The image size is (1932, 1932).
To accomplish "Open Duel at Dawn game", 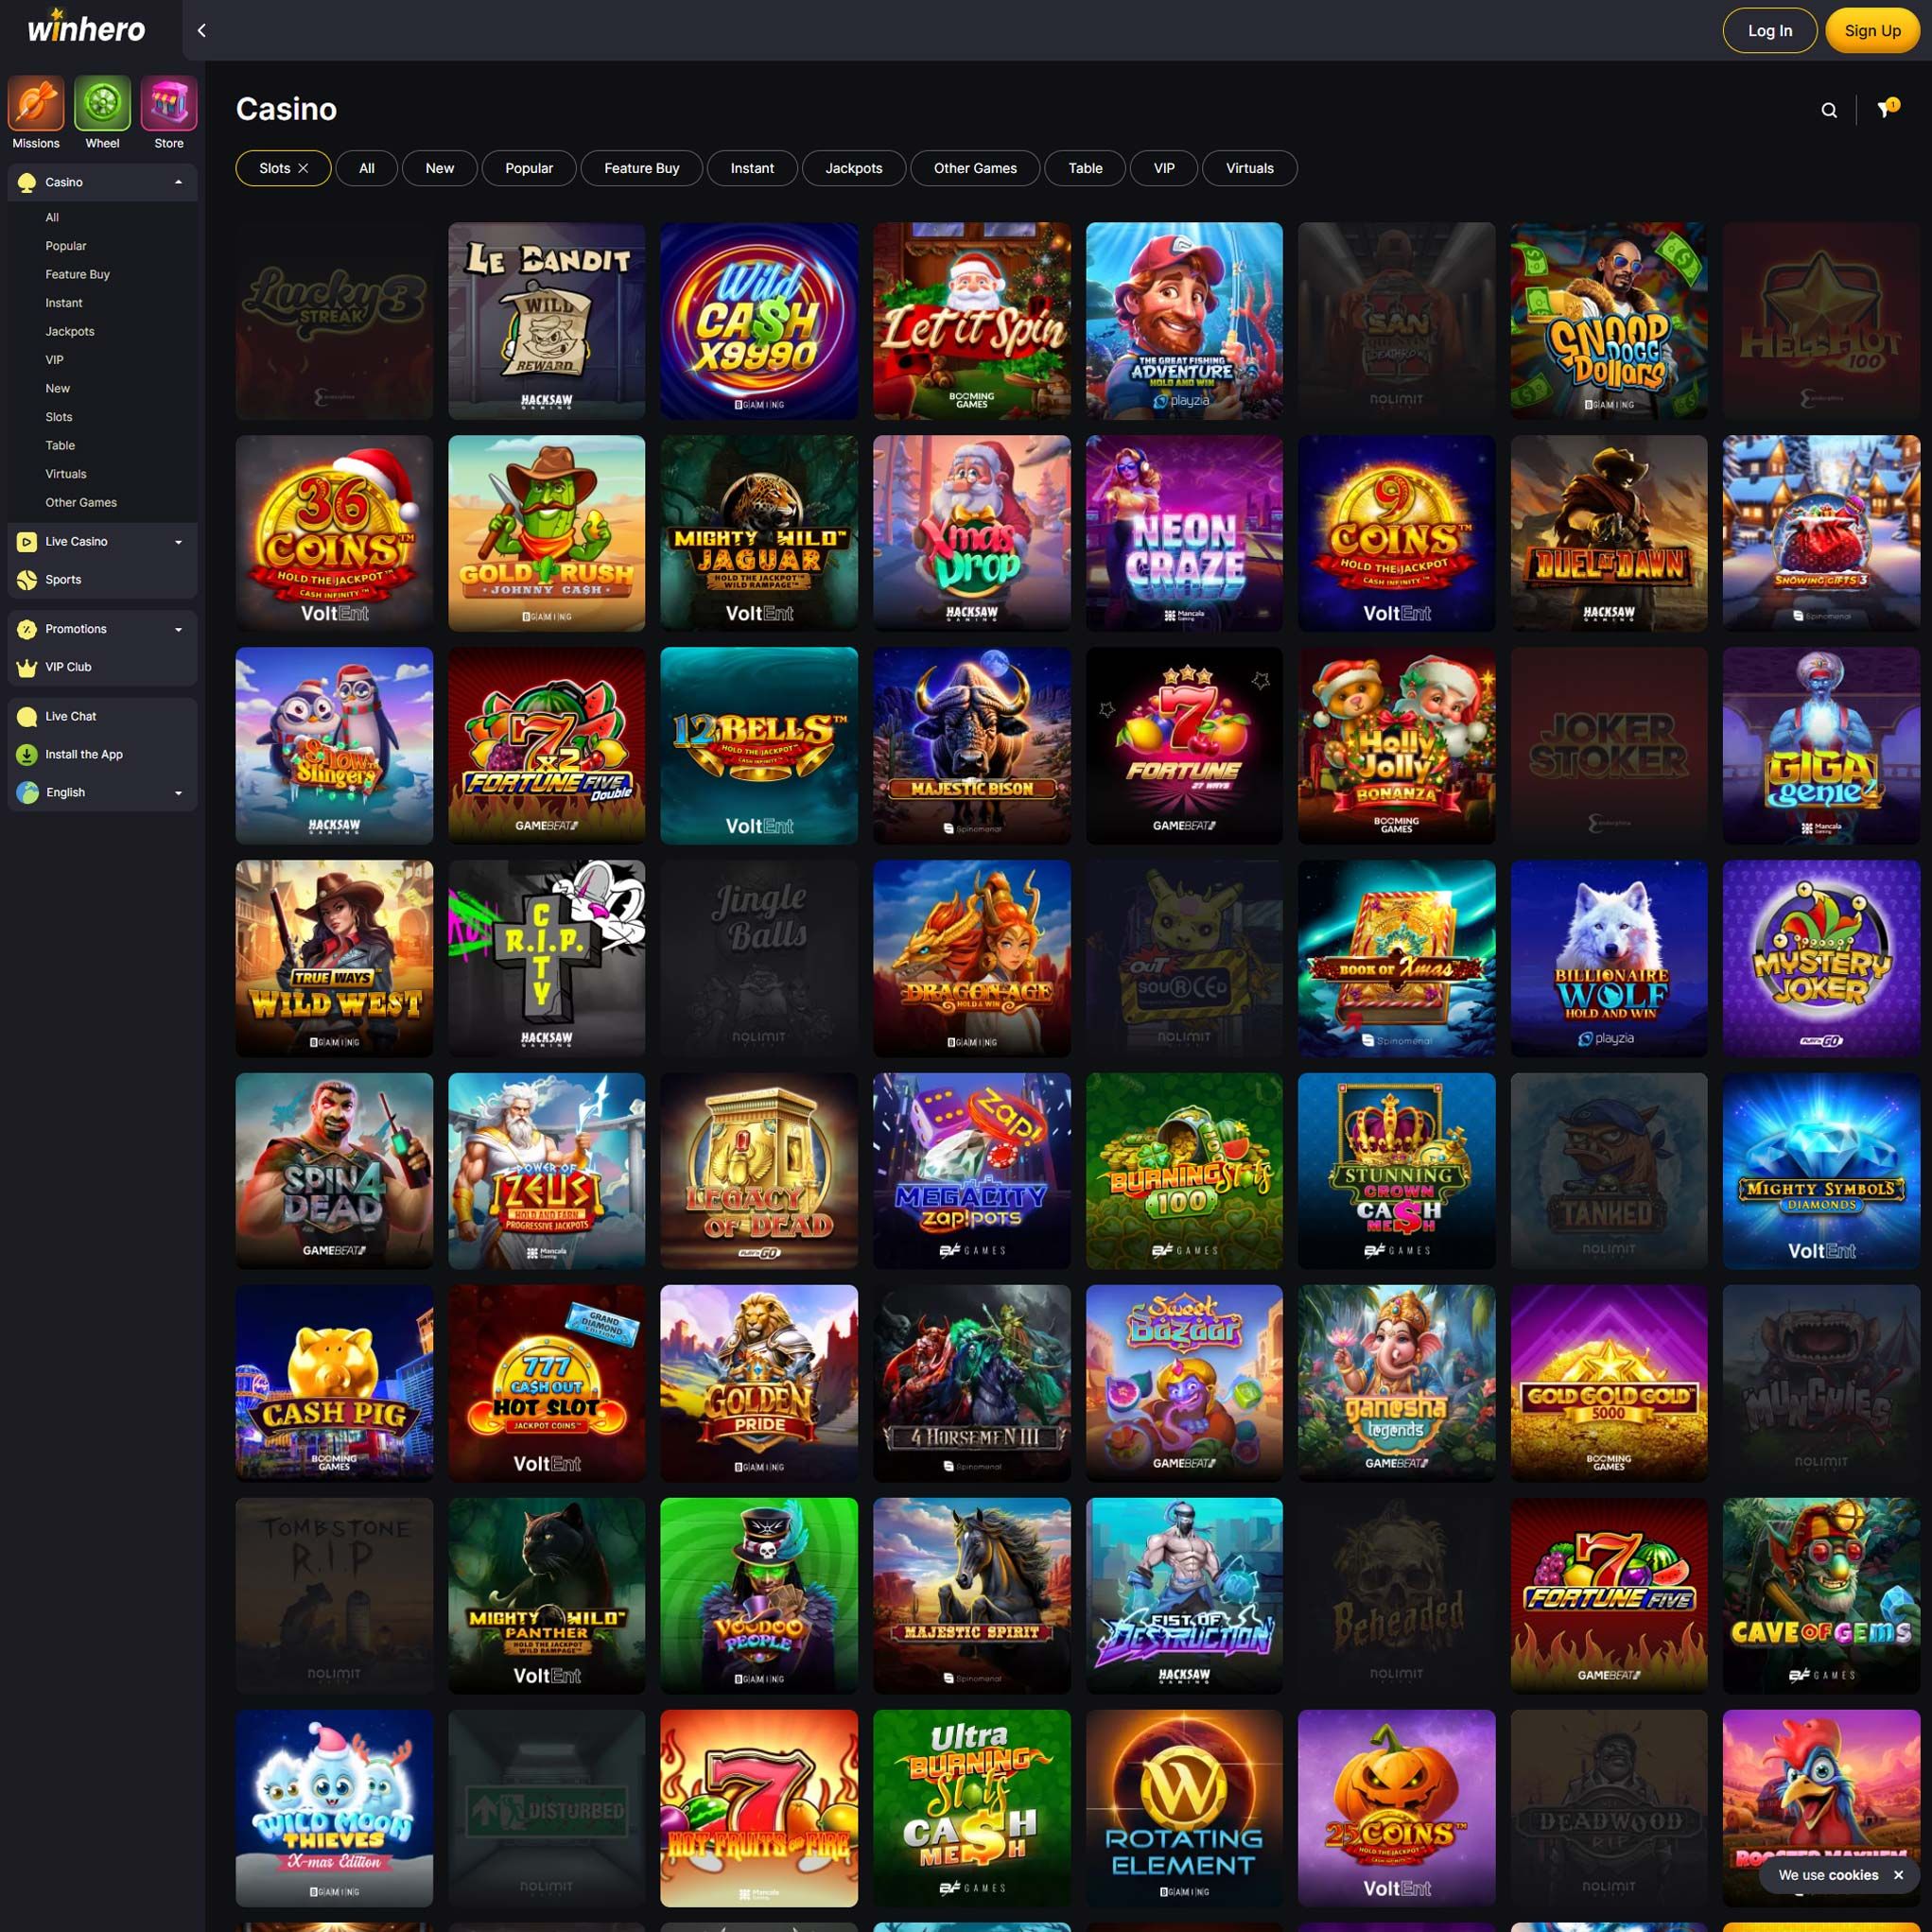I will 1609,533.
